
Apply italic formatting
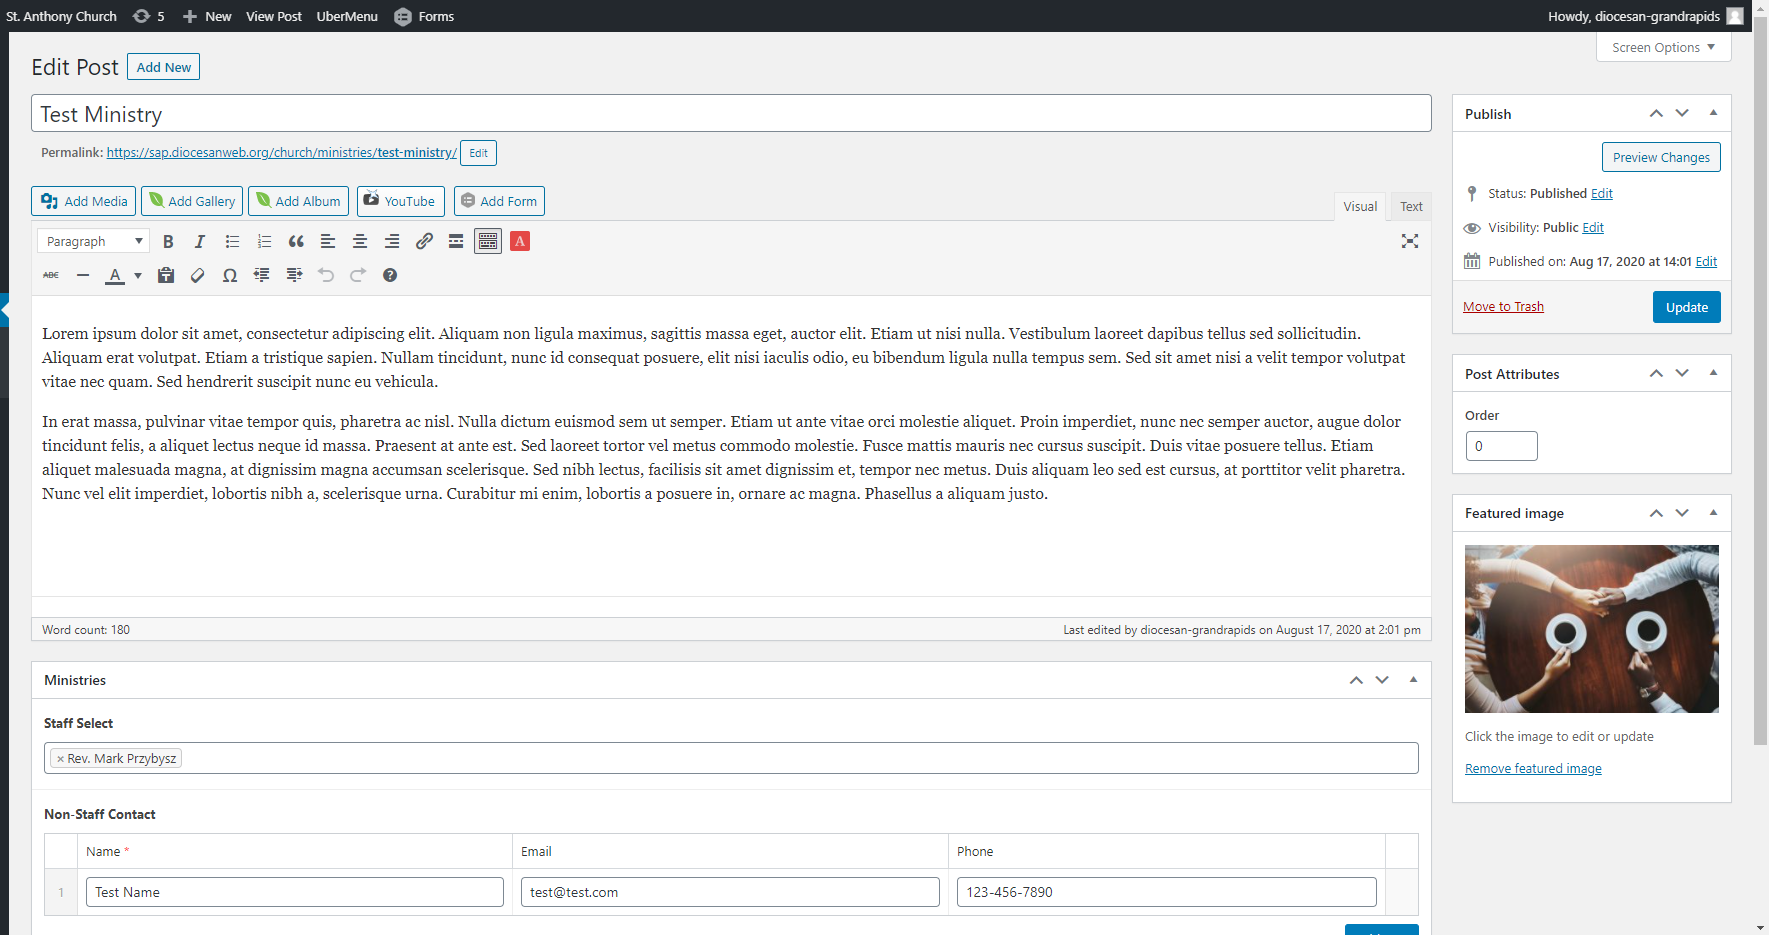(200, 241)
